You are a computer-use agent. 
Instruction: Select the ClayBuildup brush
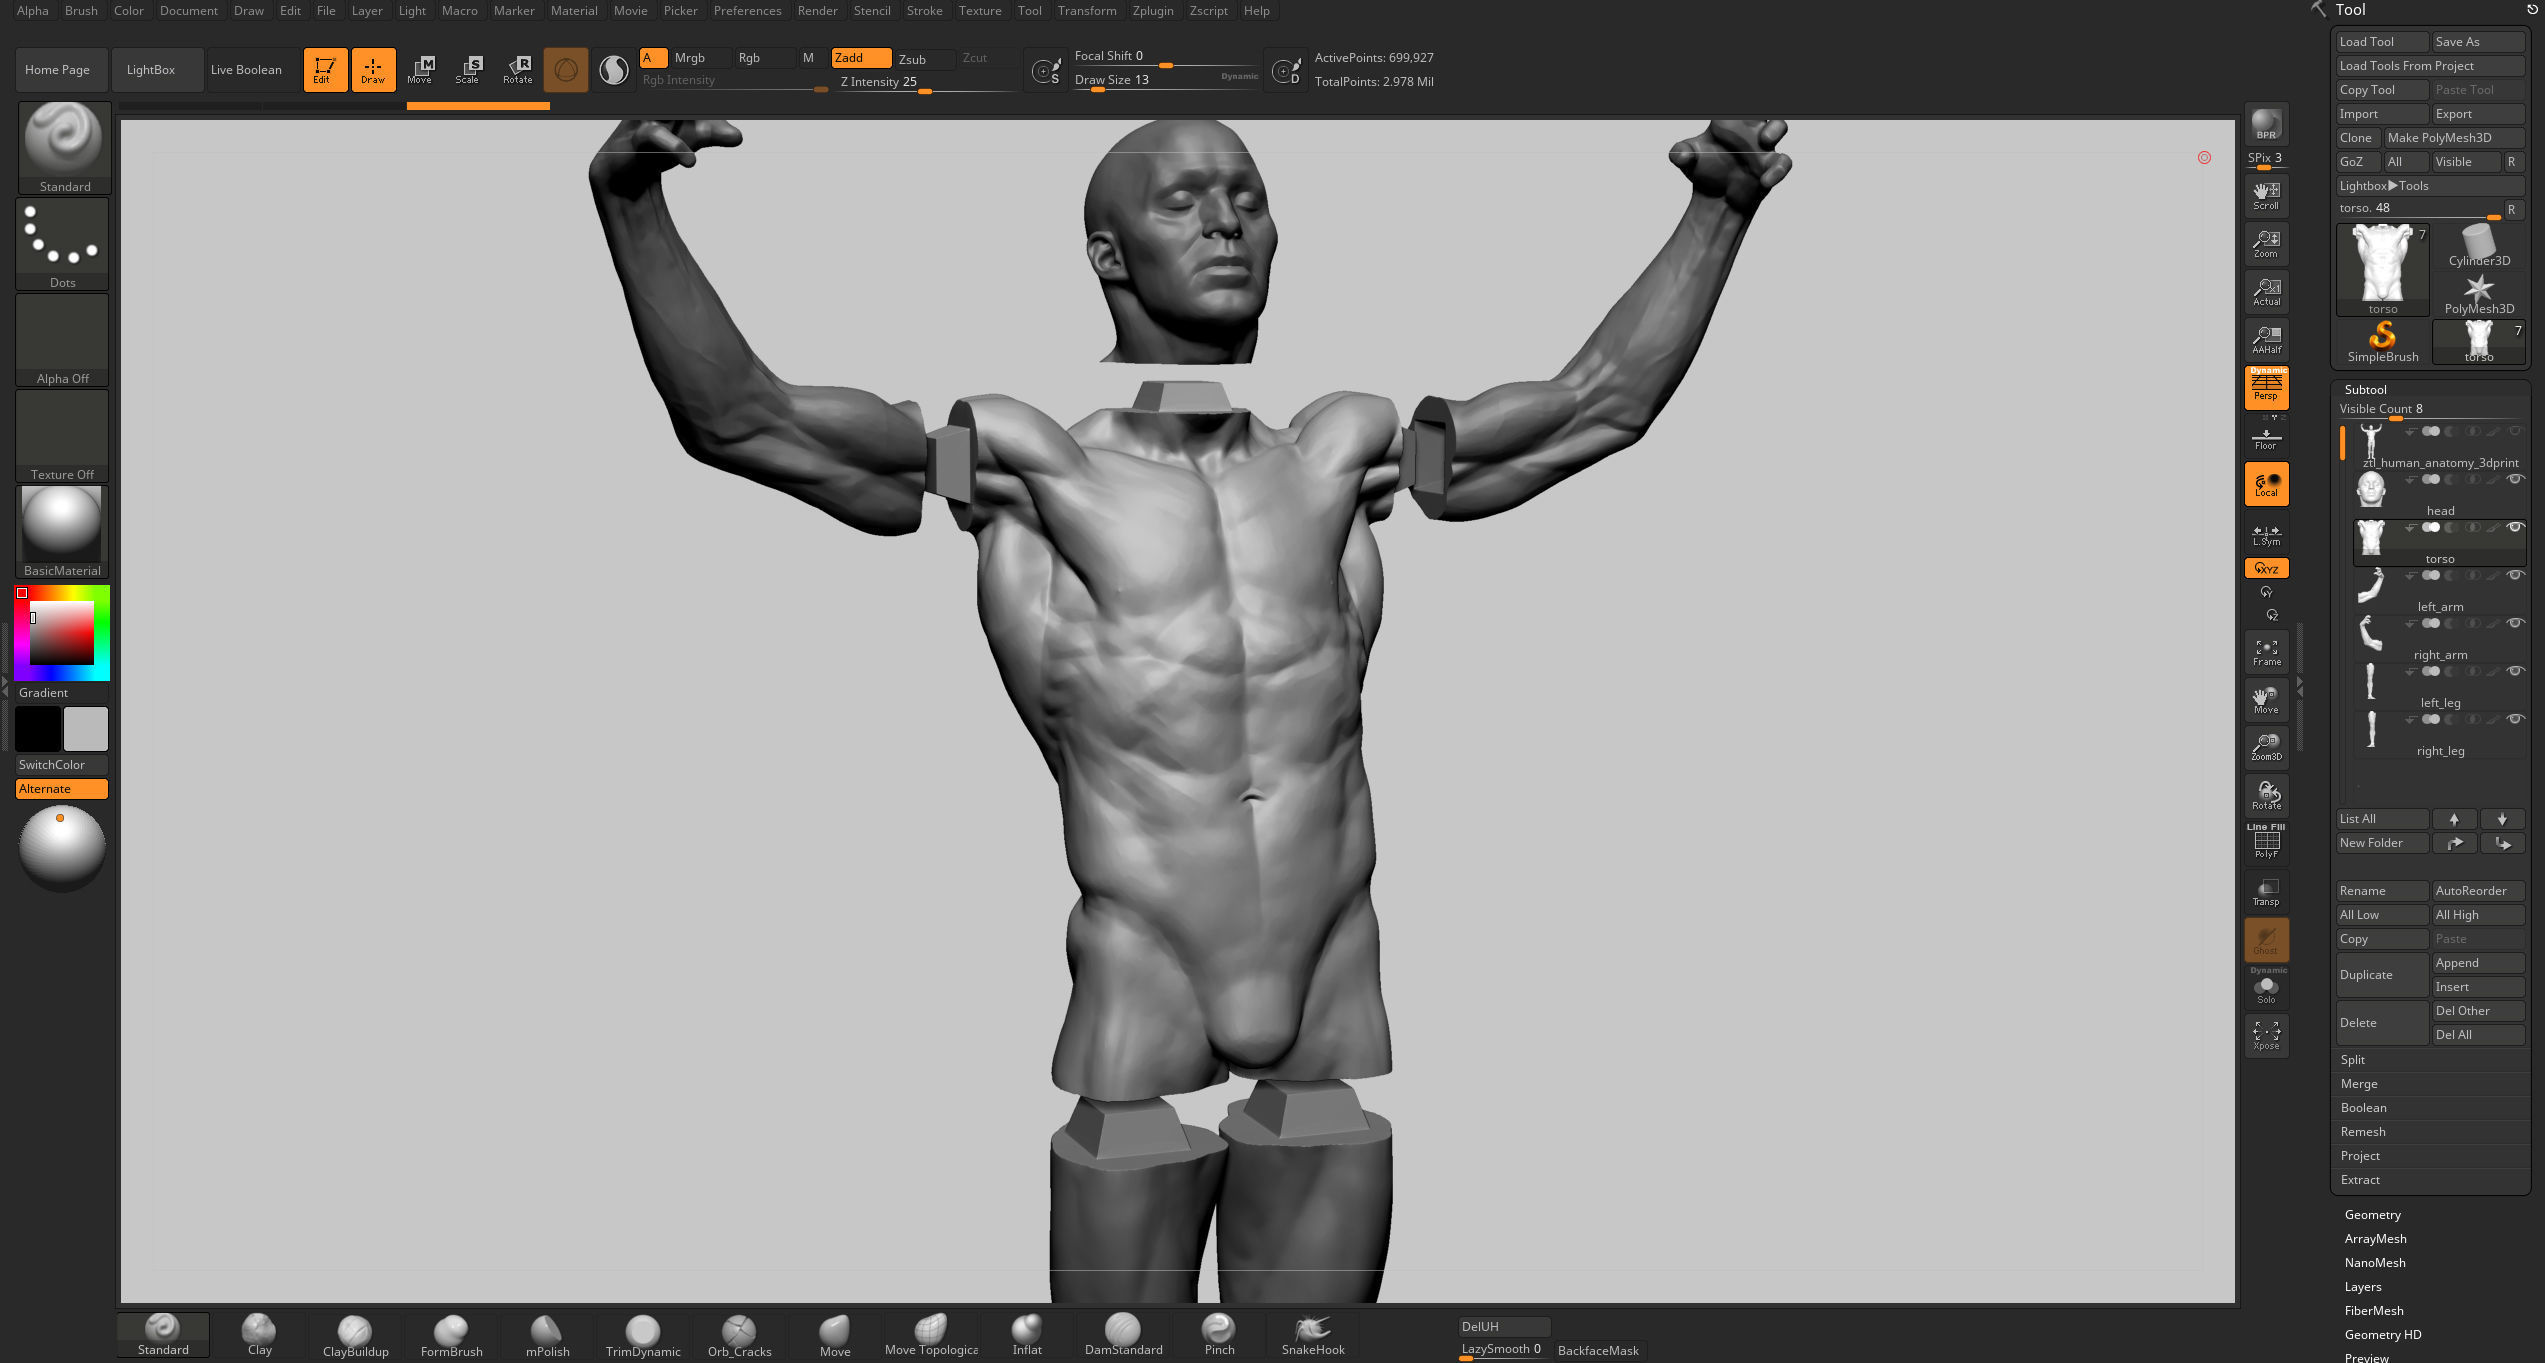click(355, 1335)
